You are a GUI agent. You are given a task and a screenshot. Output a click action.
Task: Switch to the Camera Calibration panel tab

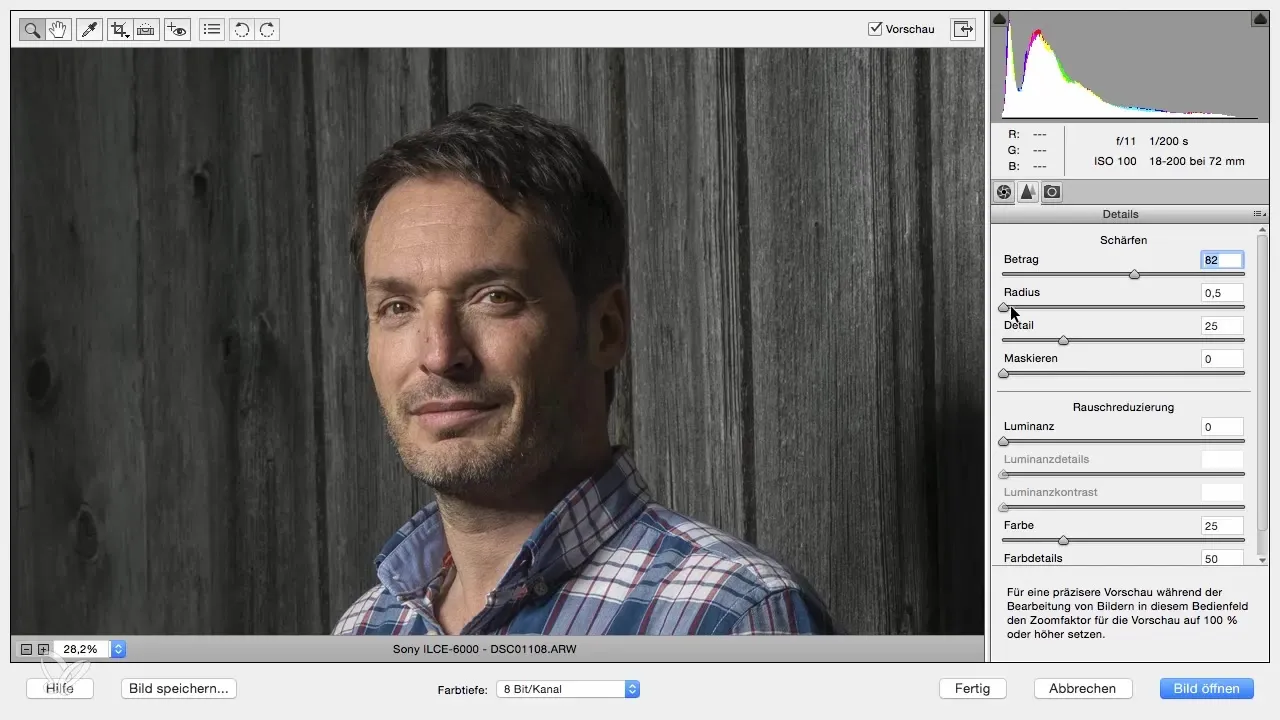tap(1052, 192)
